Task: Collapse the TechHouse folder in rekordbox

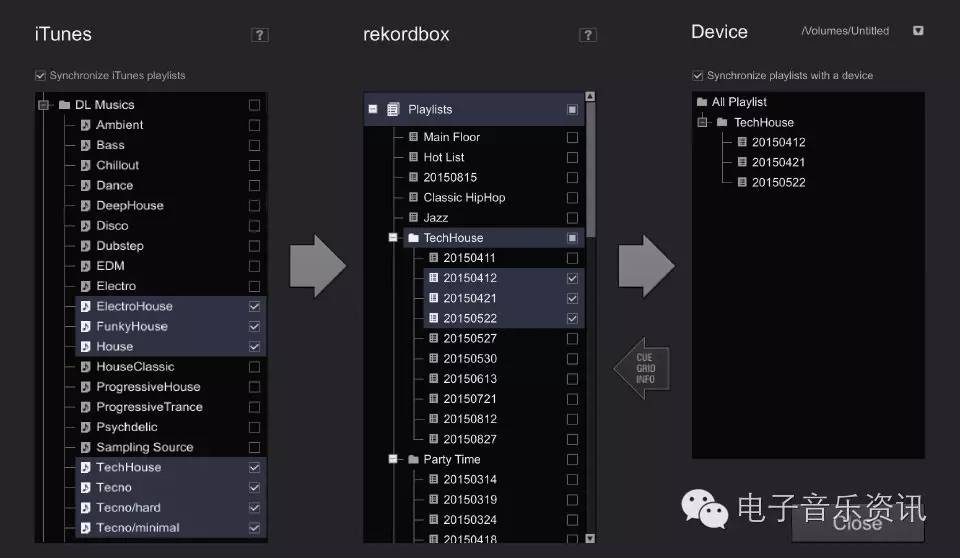Action: pyautogui.click(x=393, y=238)
